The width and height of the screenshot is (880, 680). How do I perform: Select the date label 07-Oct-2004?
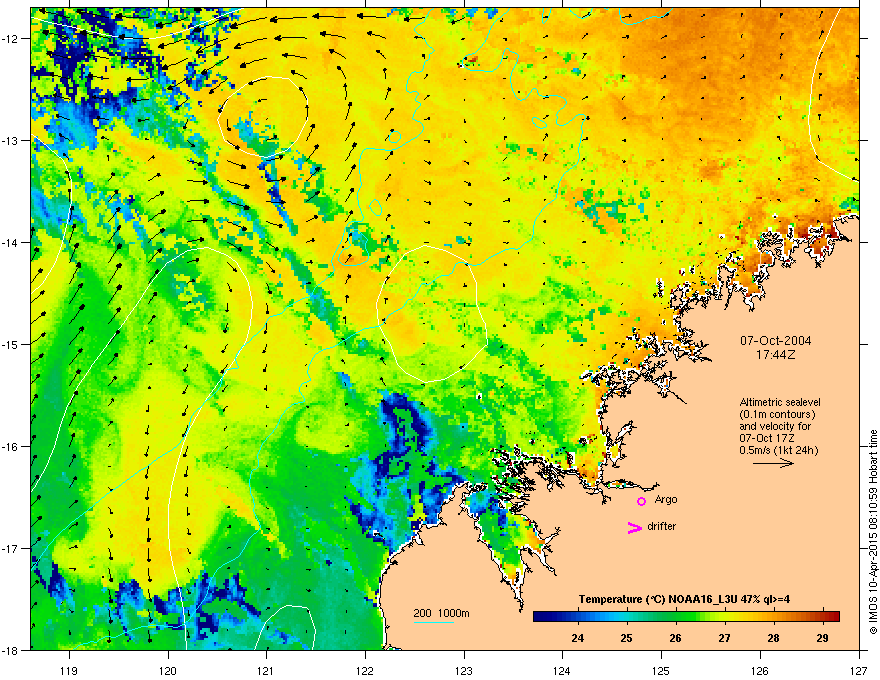coord(775,341)
